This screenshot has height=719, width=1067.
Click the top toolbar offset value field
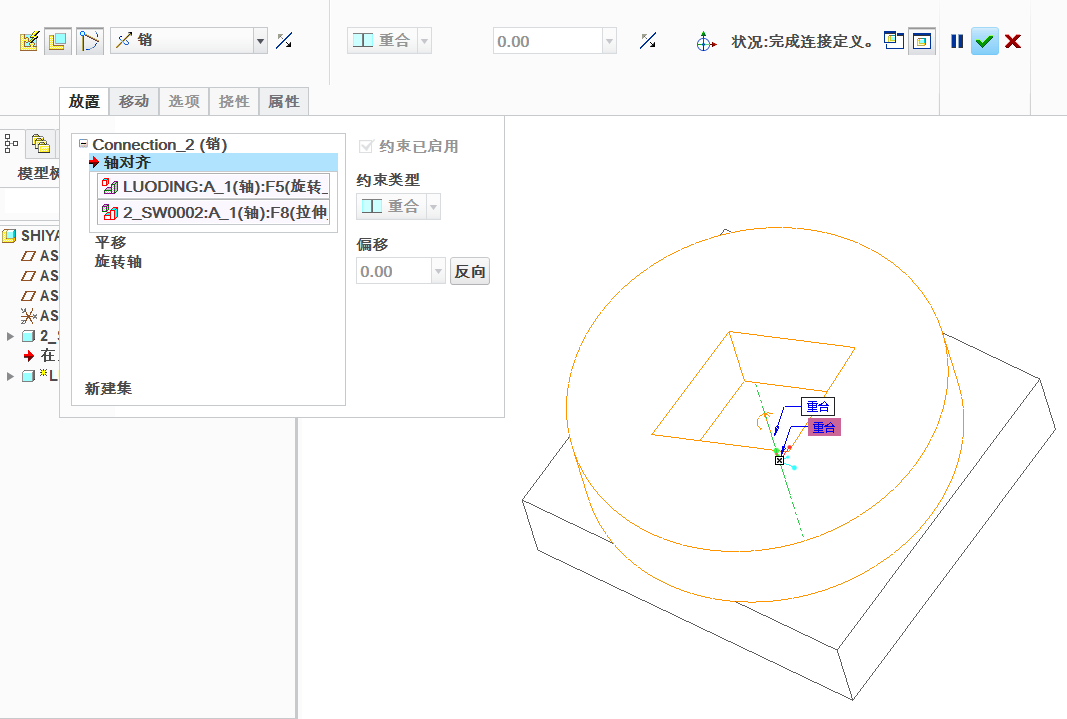click(x=547, y=41)
